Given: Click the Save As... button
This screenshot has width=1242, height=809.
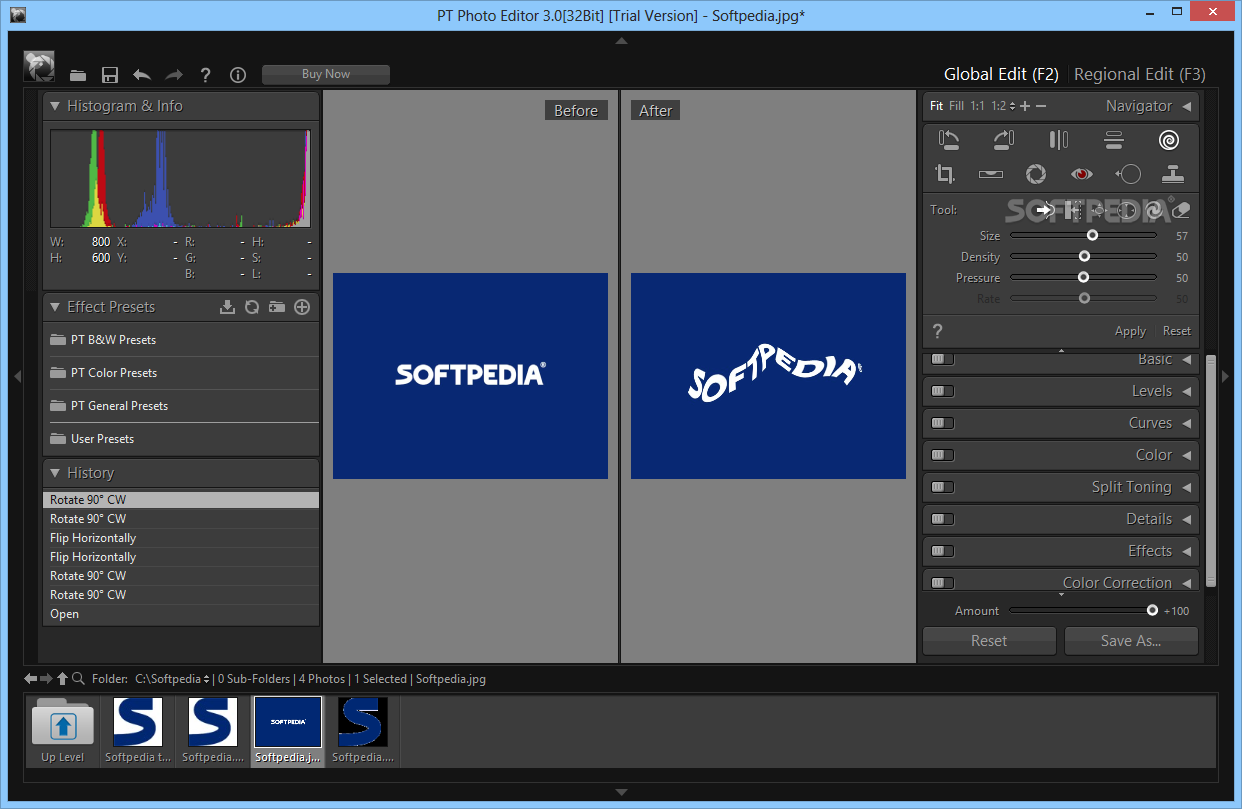Looking at the screenshot, I should click(1131, 641).
